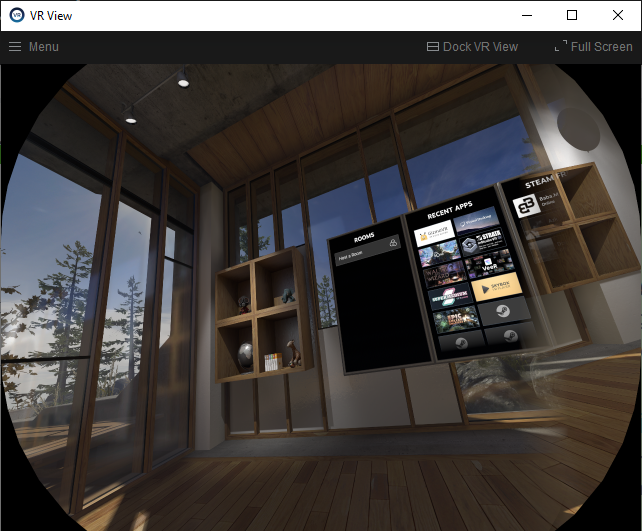
Task: Open the colorful game tile below GizmoVR
Action: click(440, 253)
